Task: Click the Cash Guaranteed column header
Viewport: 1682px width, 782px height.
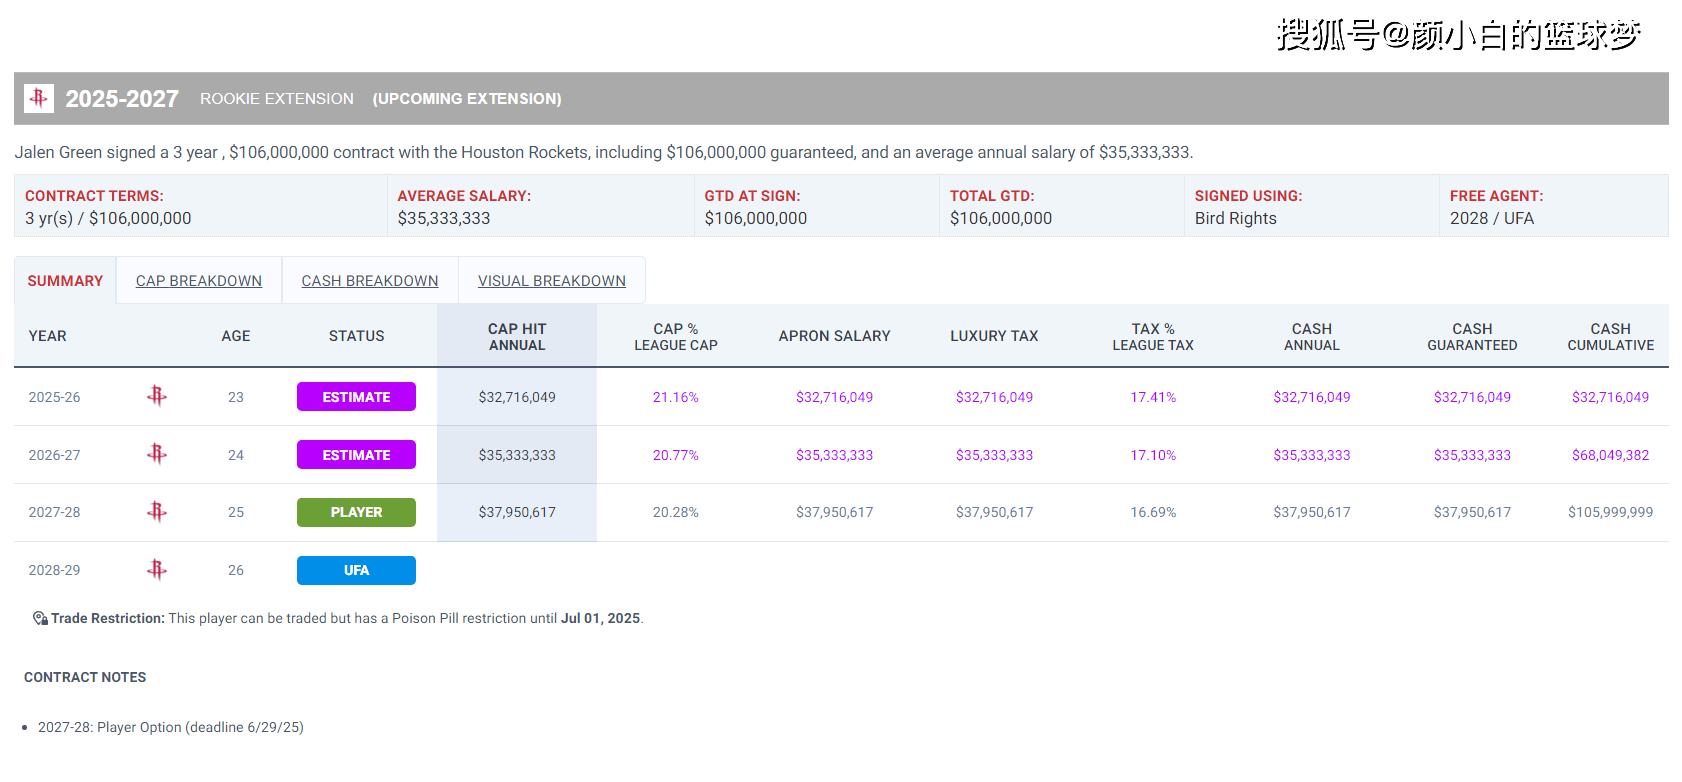Action: (1472, 336)
